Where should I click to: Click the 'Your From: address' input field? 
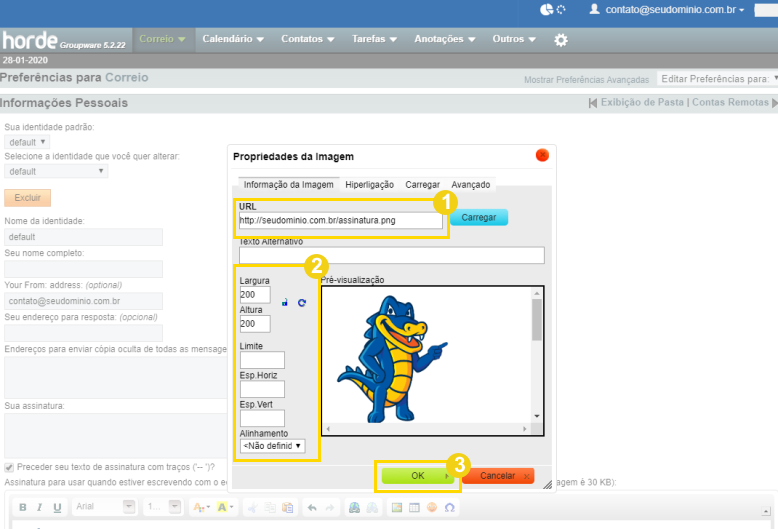click(83, 301)
